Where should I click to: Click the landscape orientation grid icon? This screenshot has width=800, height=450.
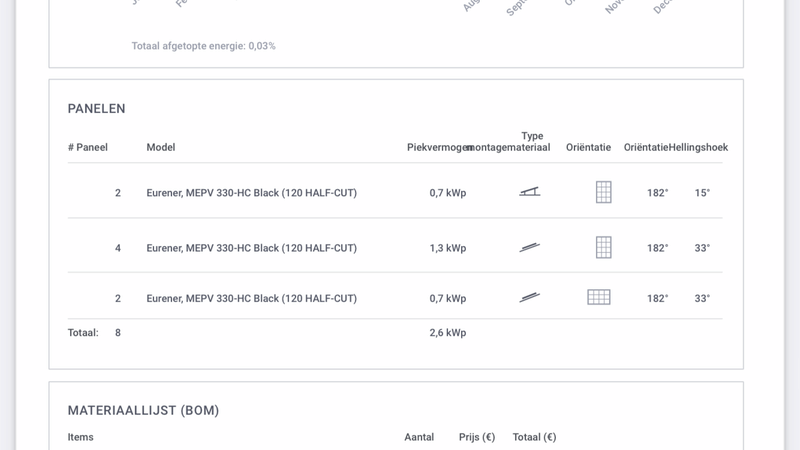click(599, 297)
